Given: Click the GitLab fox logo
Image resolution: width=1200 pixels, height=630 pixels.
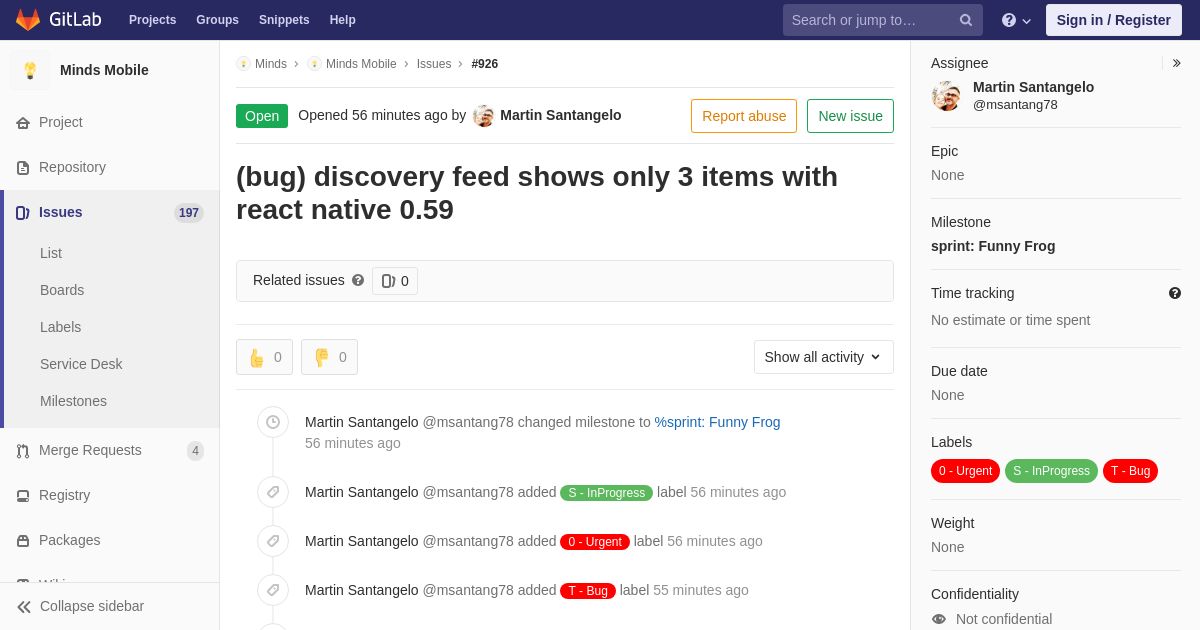Looking at the screenshot, I should click(28, 20).
